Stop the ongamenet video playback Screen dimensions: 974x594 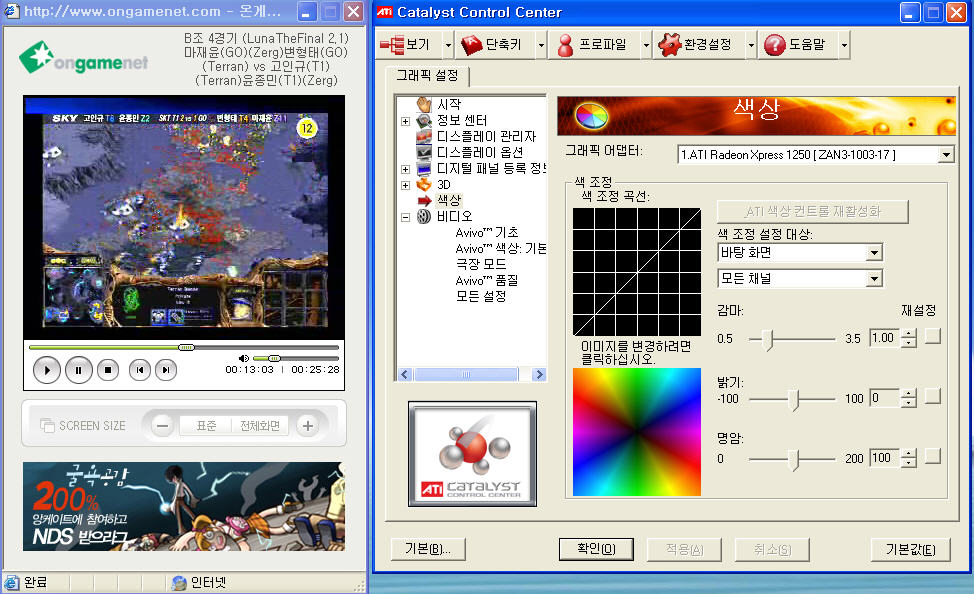(x=108, y=370)
